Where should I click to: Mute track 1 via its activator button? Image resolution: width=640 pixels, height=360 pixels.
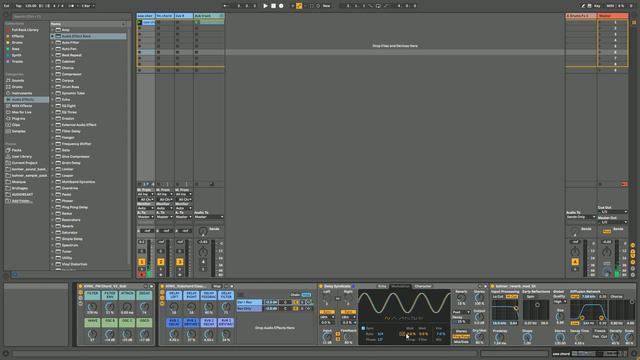pos(142,262)
